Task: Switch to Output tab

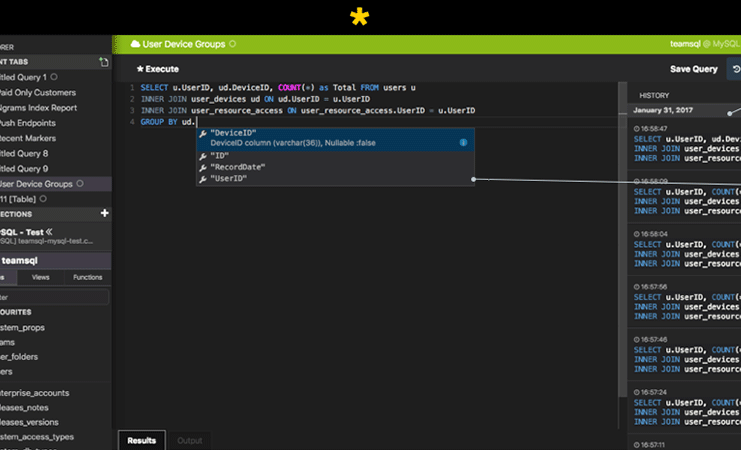Action: tap(190, 441)
